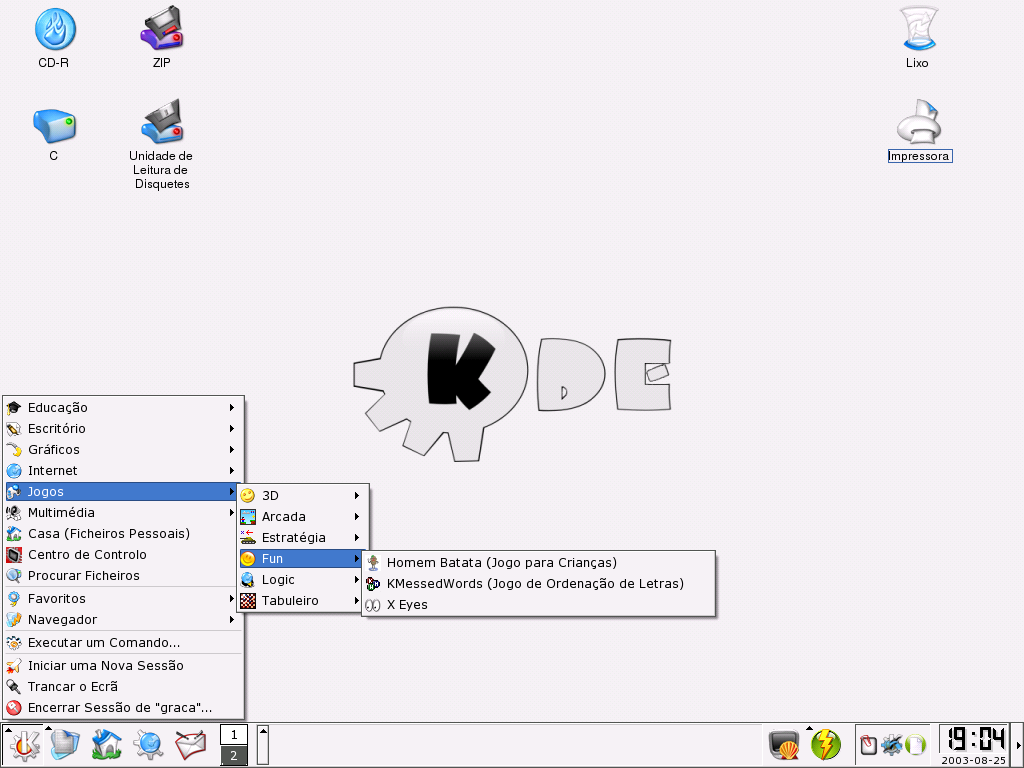Screen dimensions: 1024x768
Task: Click the K menu gear button
Action: coord(24,744)
